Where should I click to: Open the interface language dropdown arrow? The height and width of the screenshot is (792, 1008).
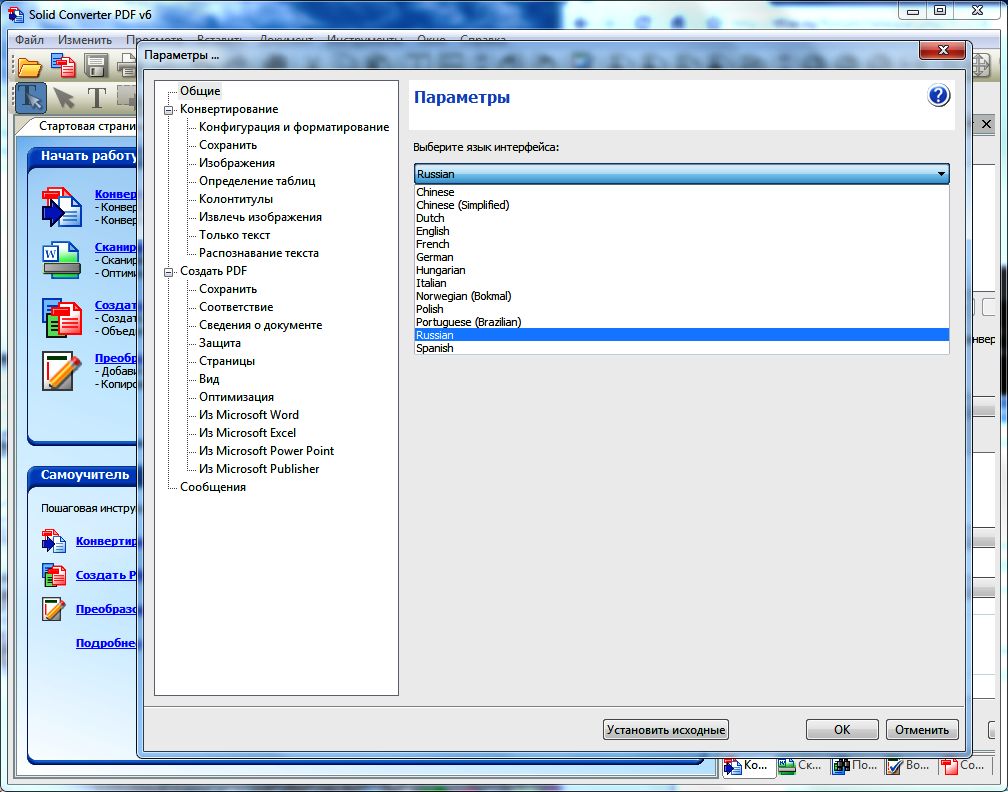(x=940, y=174)
